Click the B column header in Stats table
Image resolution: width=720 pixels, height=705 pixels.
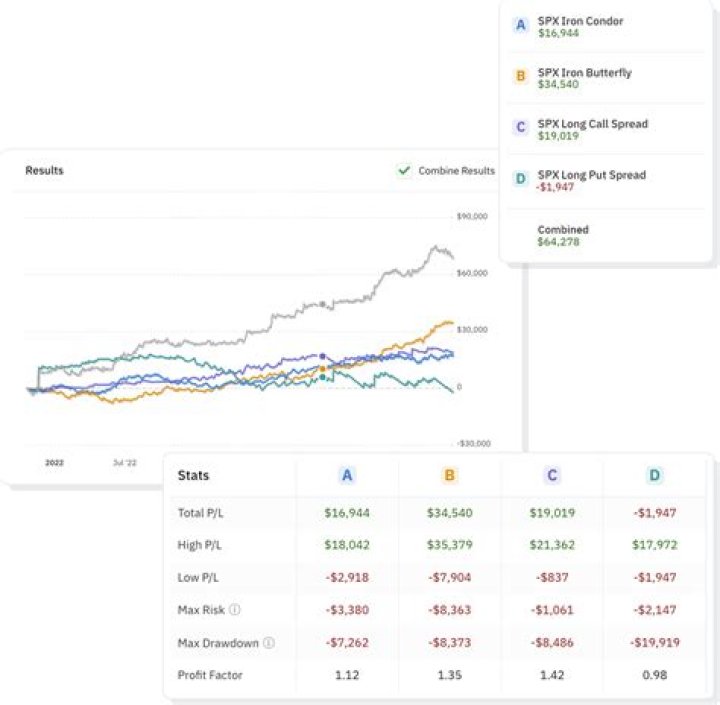pyautogui.click(x=449, y=476)
